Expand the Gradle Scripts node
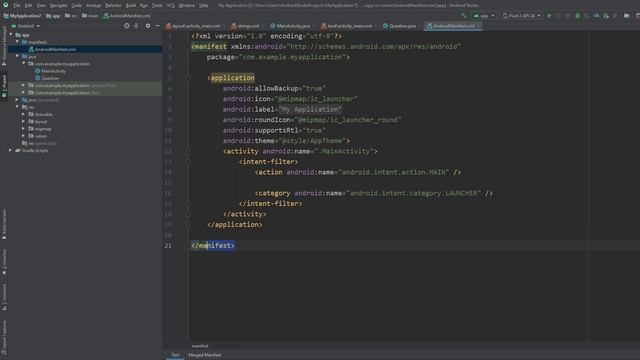The image size is (640, 360). [11, 151]
